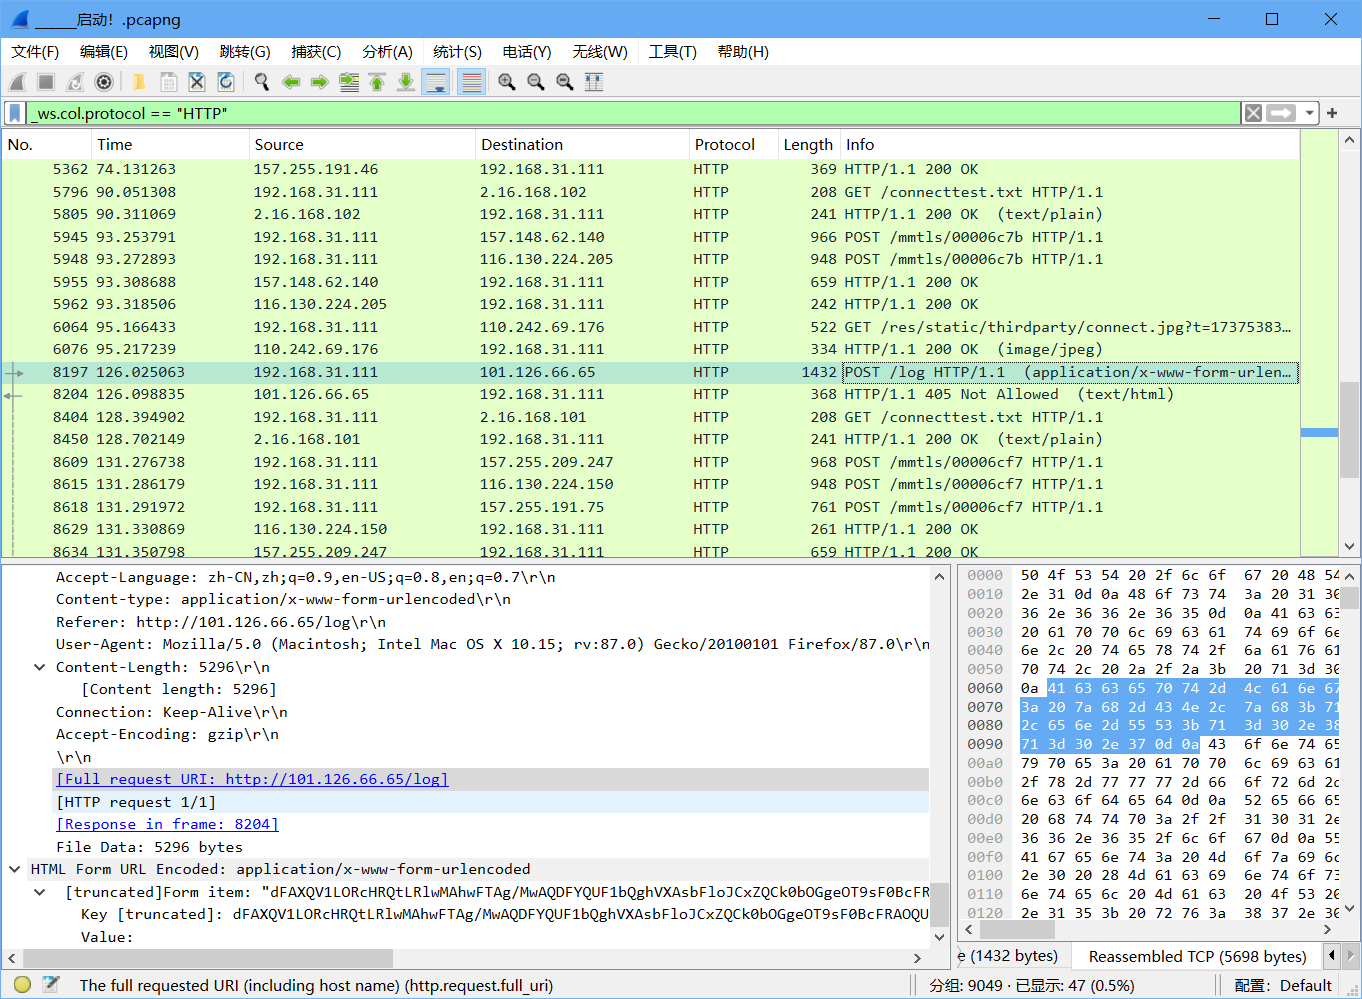Open the 视图(V) menu

tap(174, 52)
